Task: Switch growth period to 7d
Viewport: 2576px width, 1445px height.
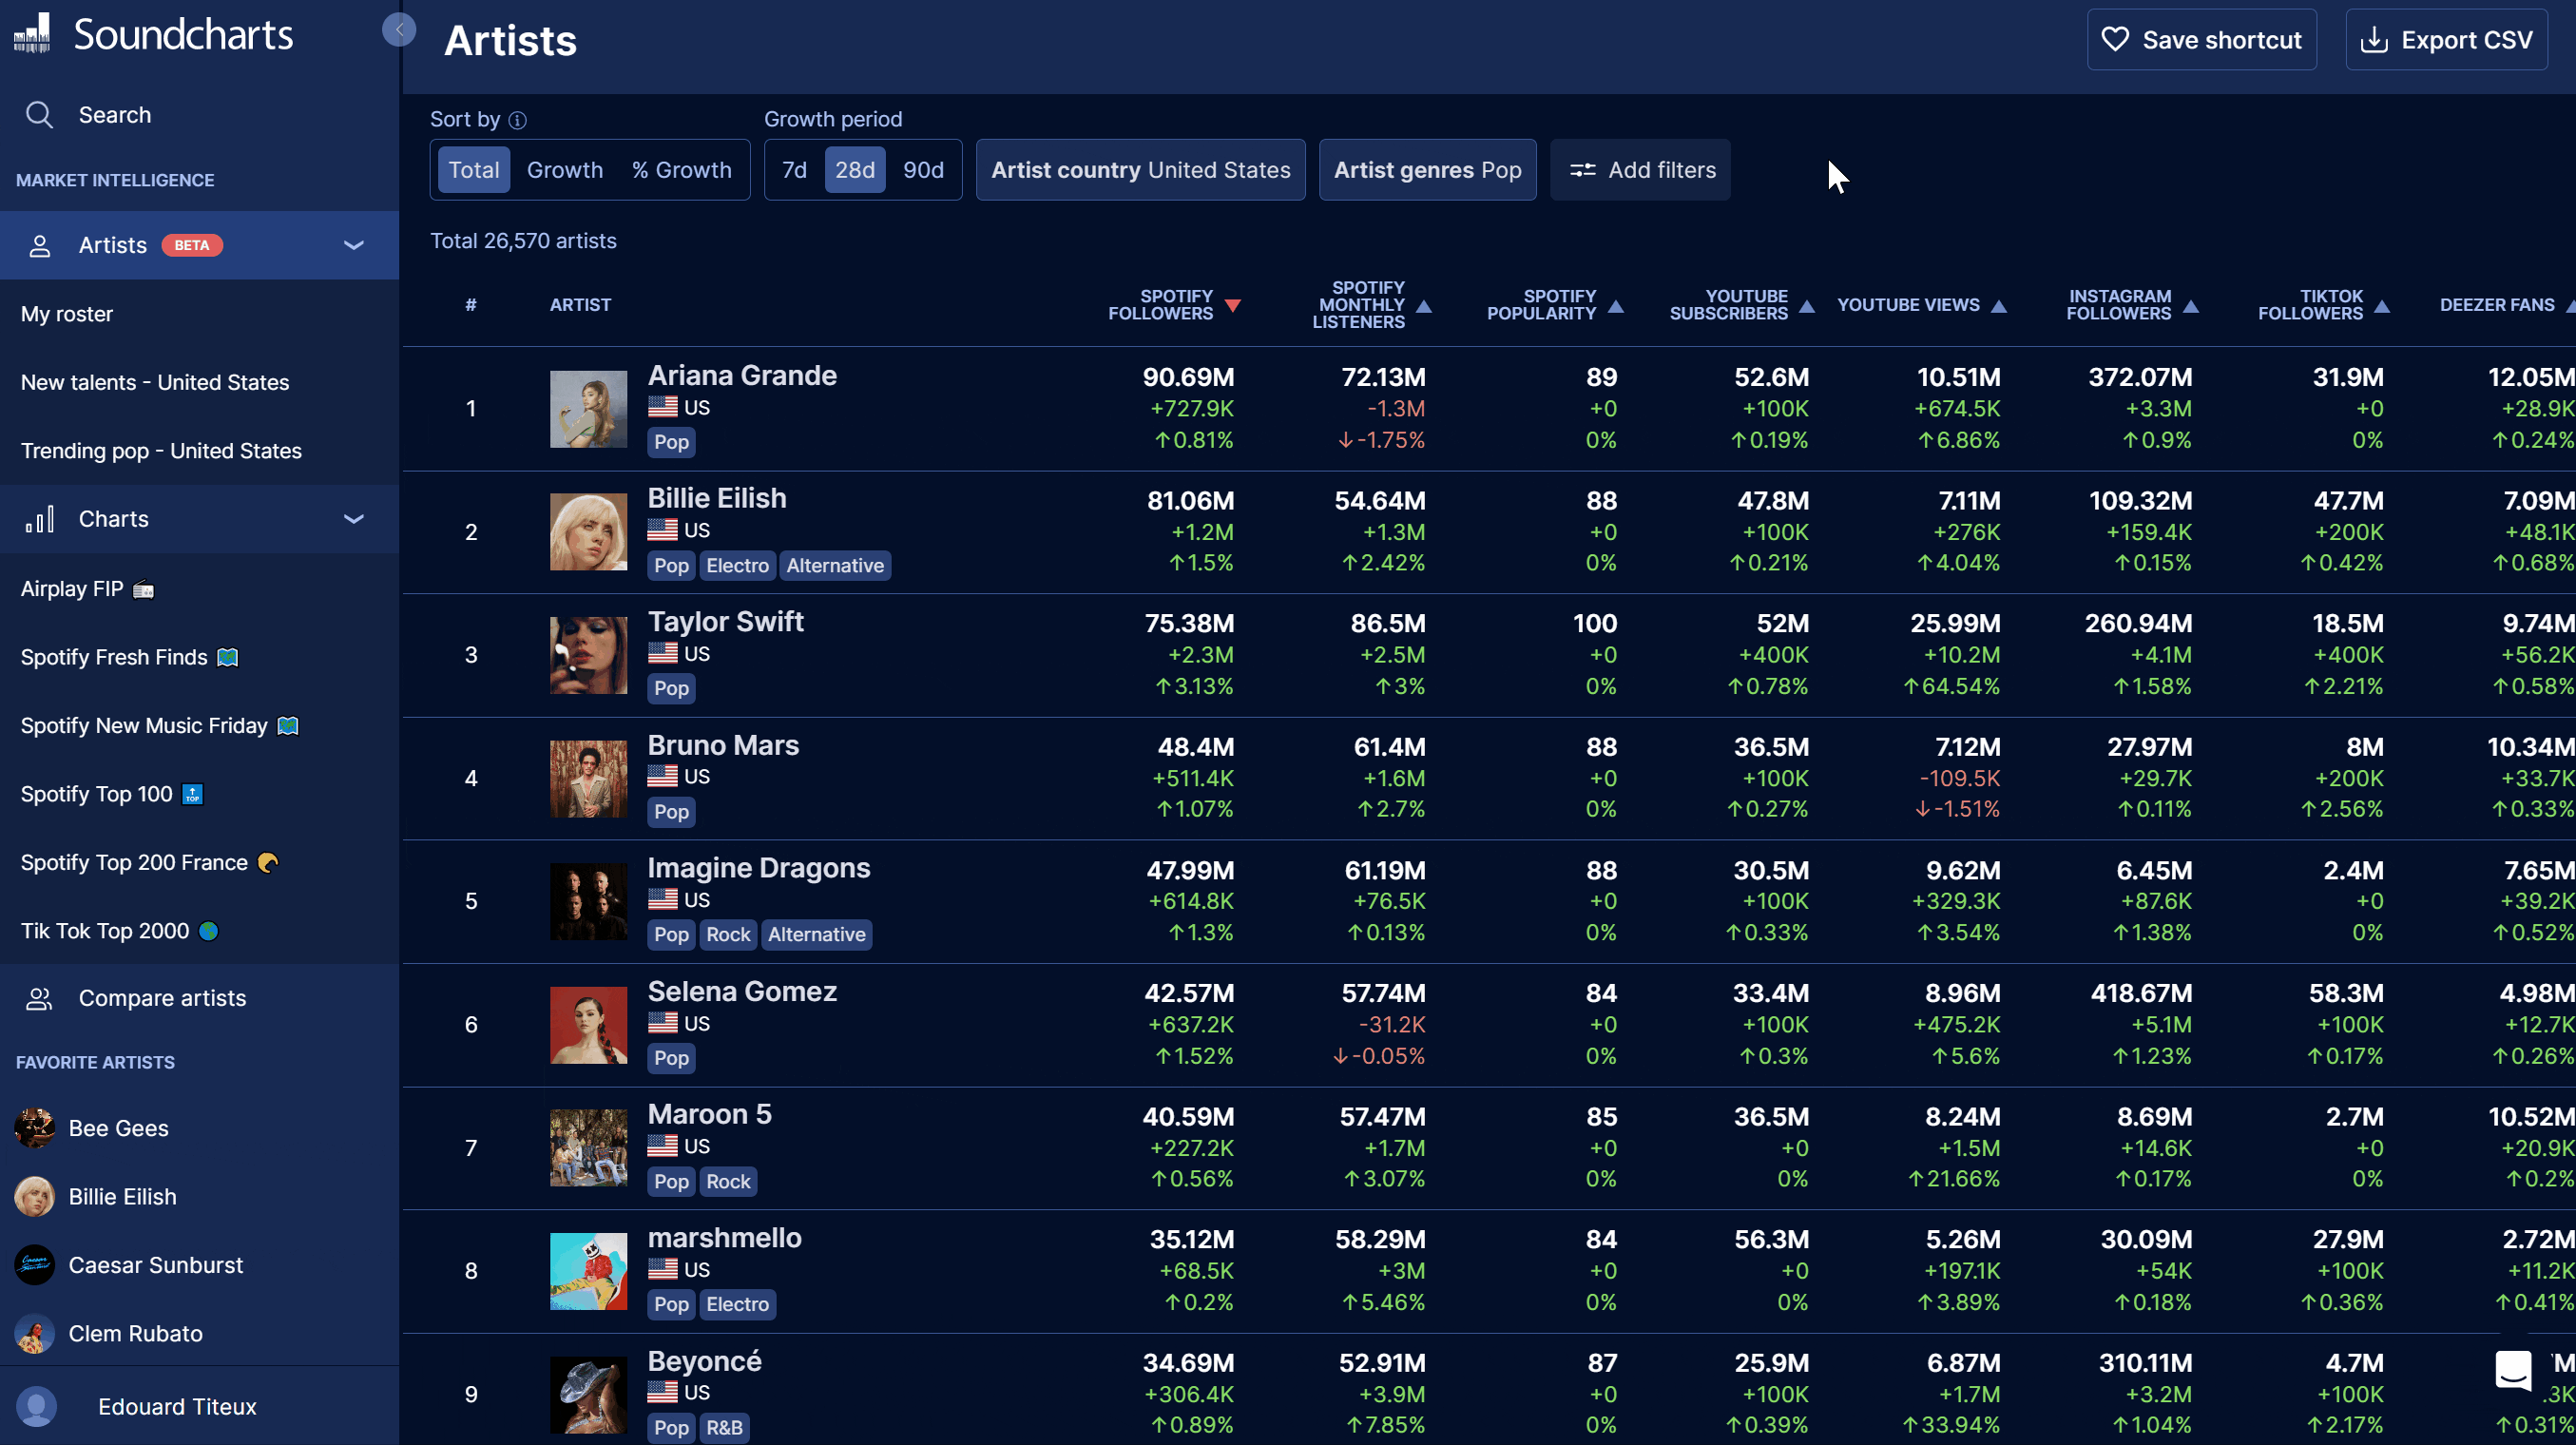Action: pyautogui.click(x=794, y=170)
